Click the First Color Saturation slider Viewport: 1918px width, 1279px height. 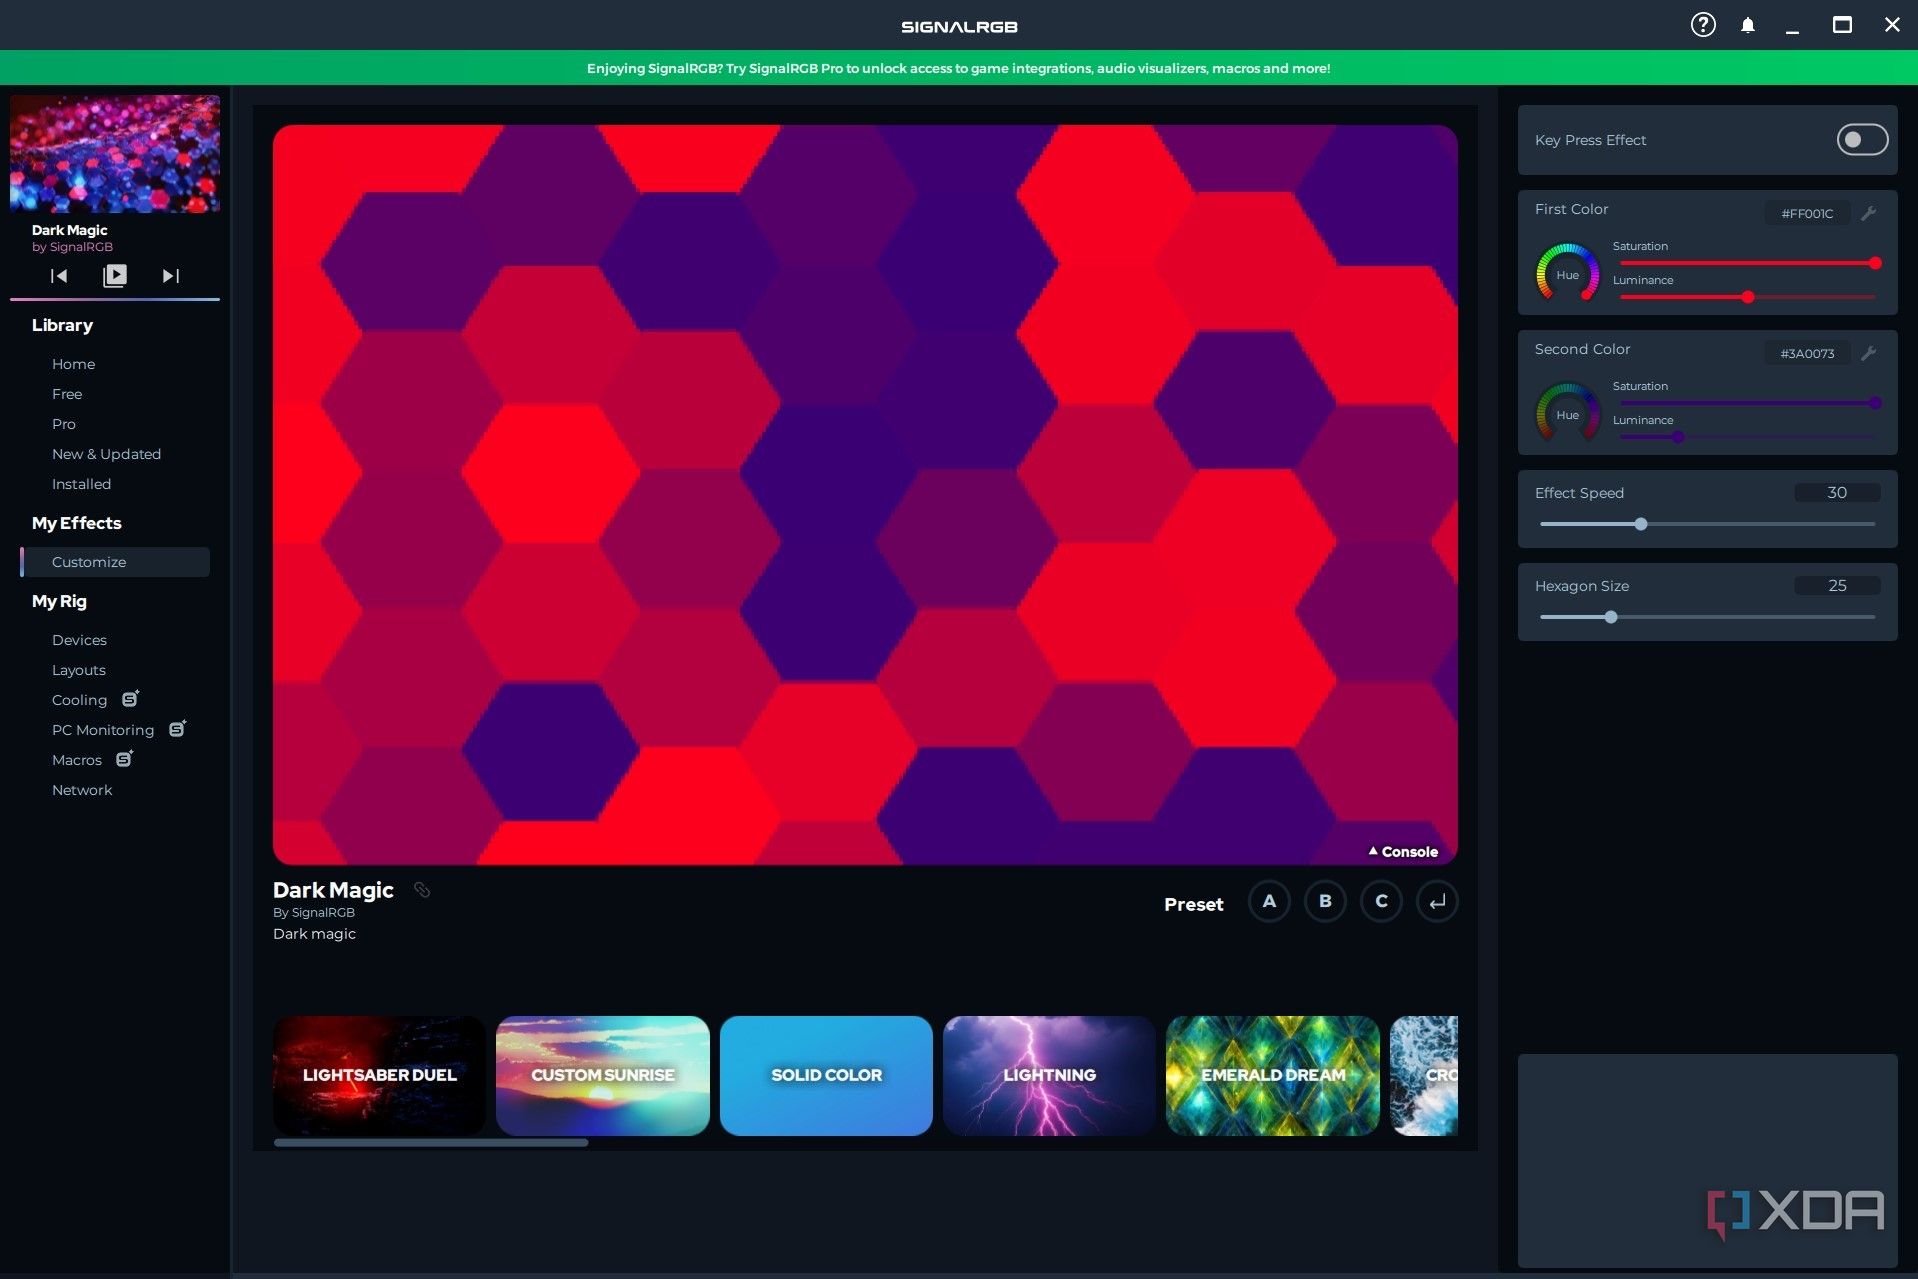pos(1748,263)
